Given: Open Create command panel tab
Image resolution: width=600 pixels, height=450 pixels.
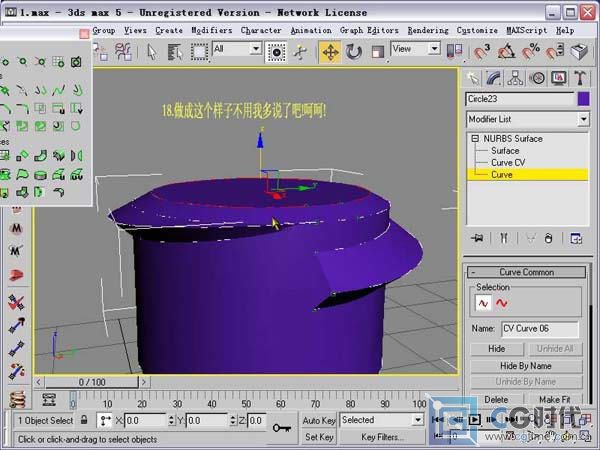Looking at the screenshot, I should 473,79.
